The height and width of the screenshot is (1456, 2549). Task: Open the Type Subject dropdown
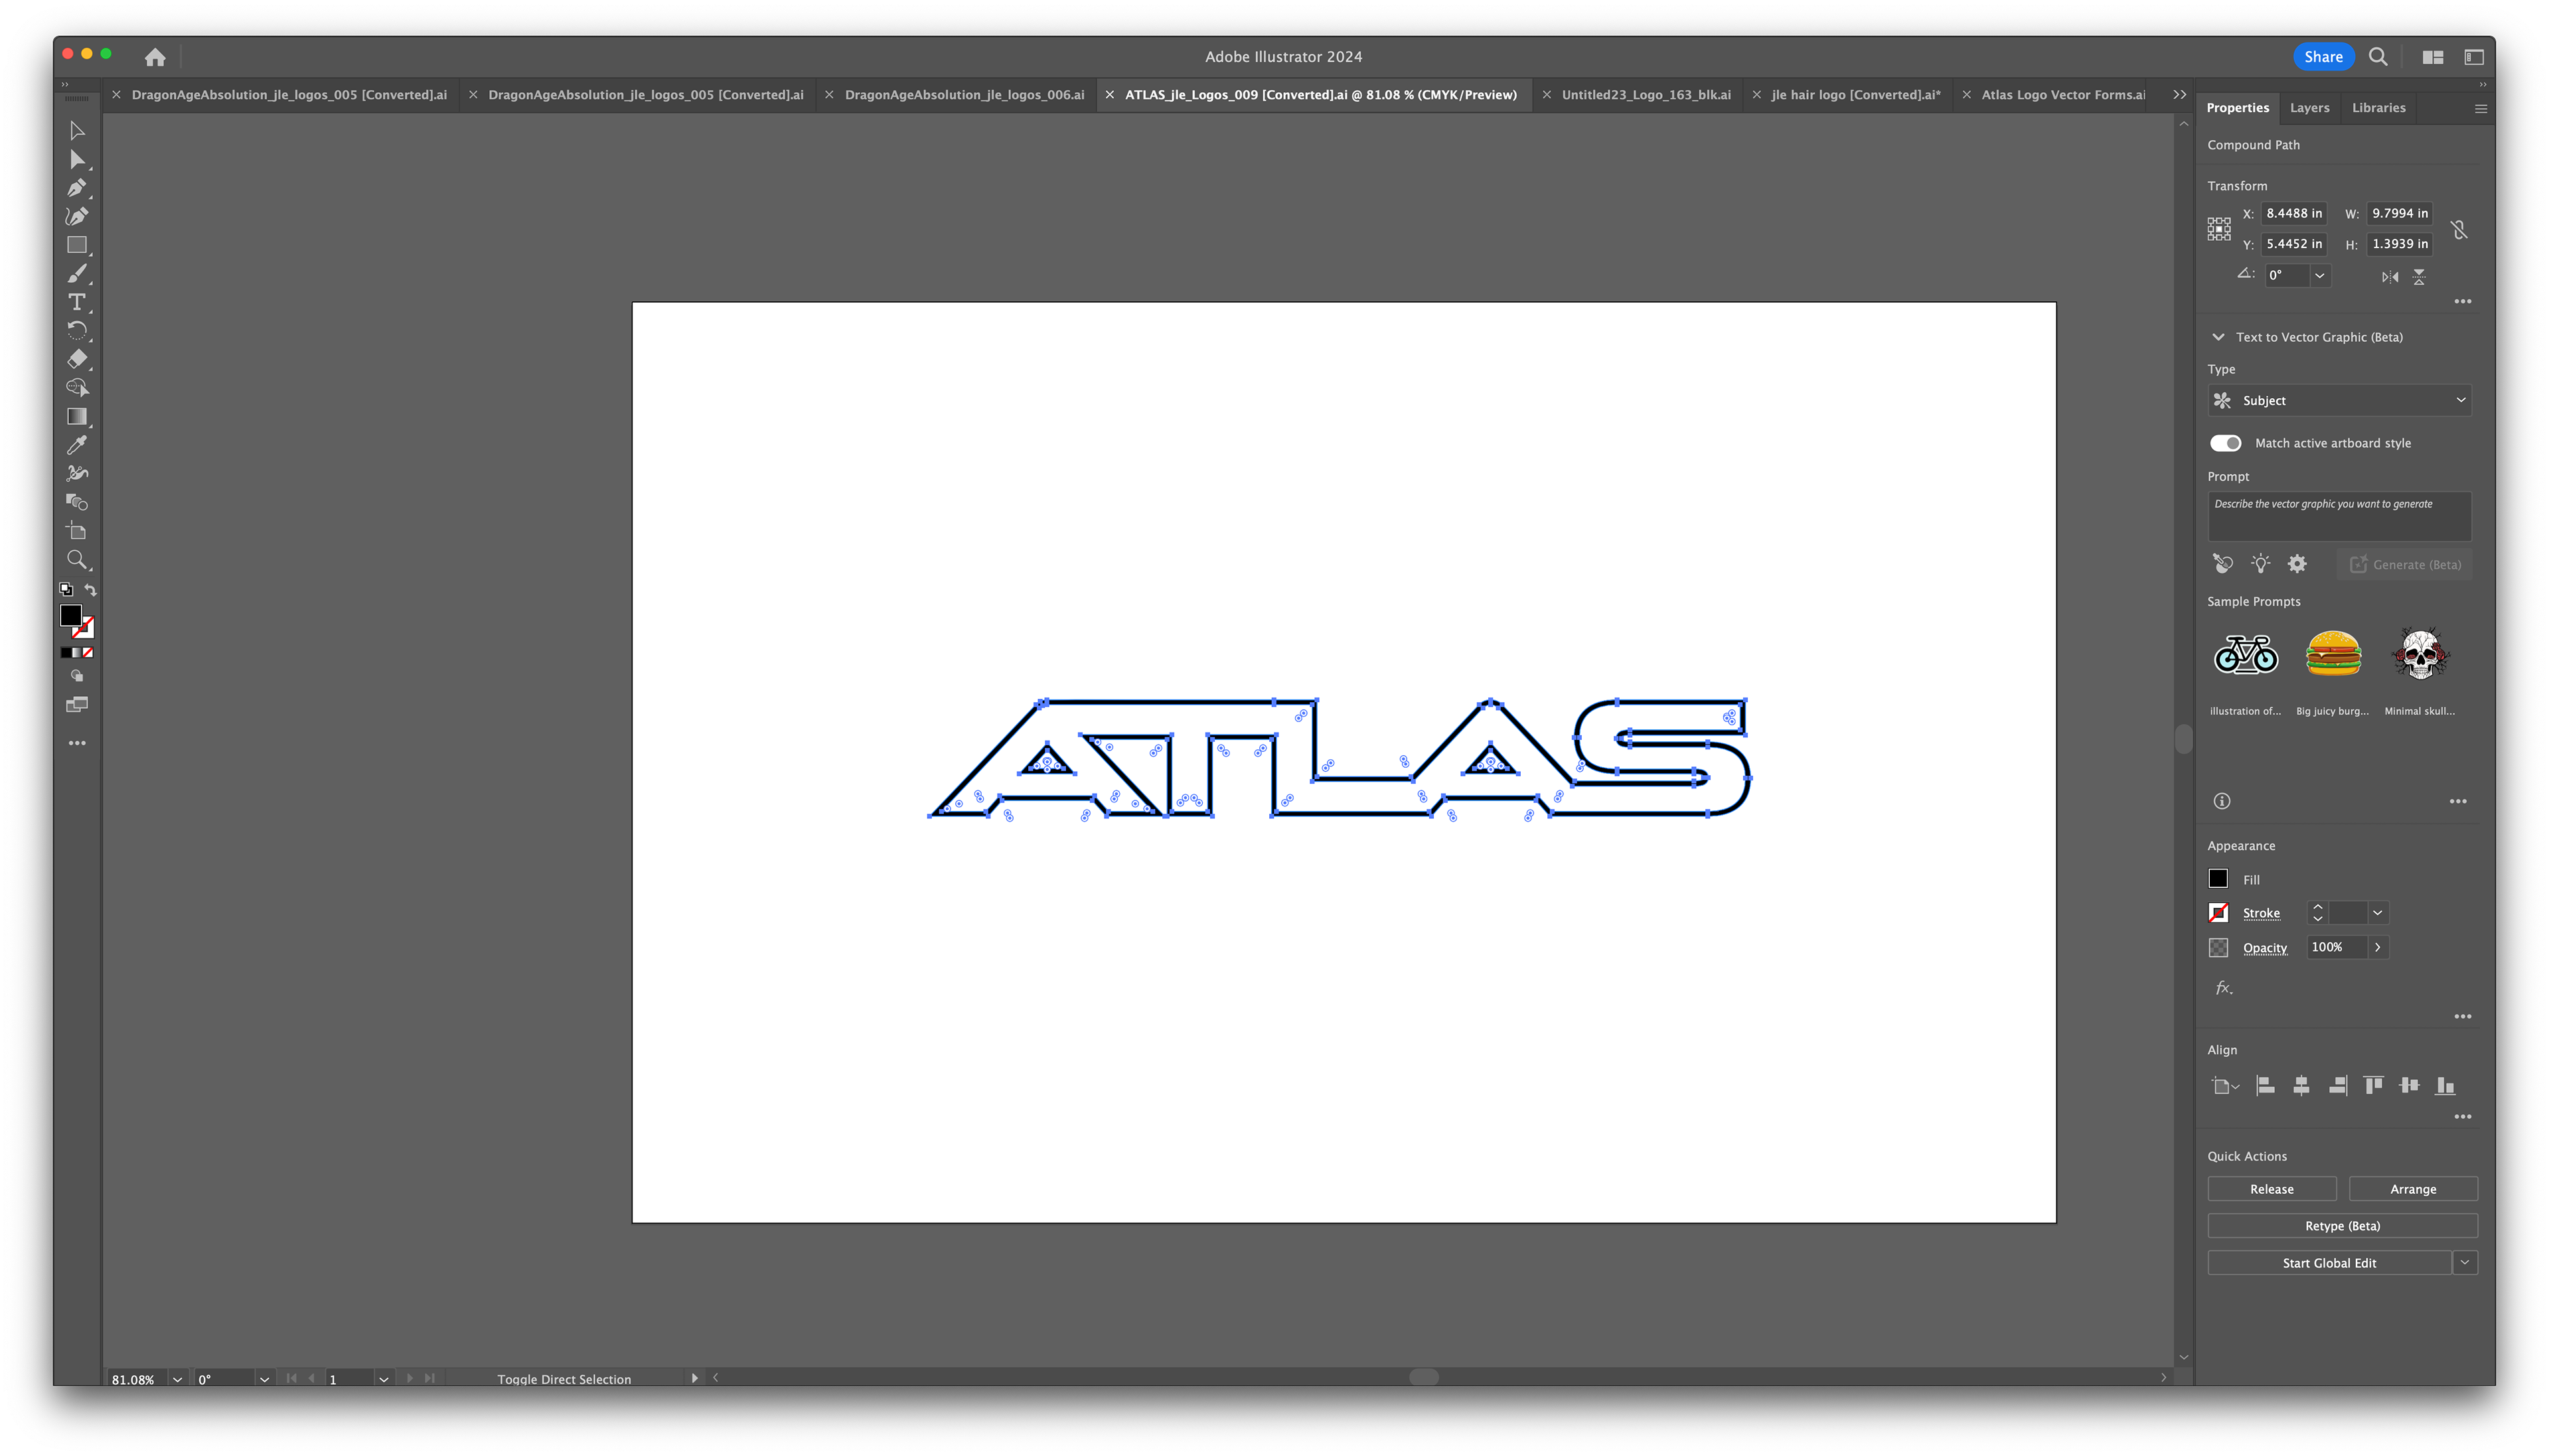point(2339,401)
